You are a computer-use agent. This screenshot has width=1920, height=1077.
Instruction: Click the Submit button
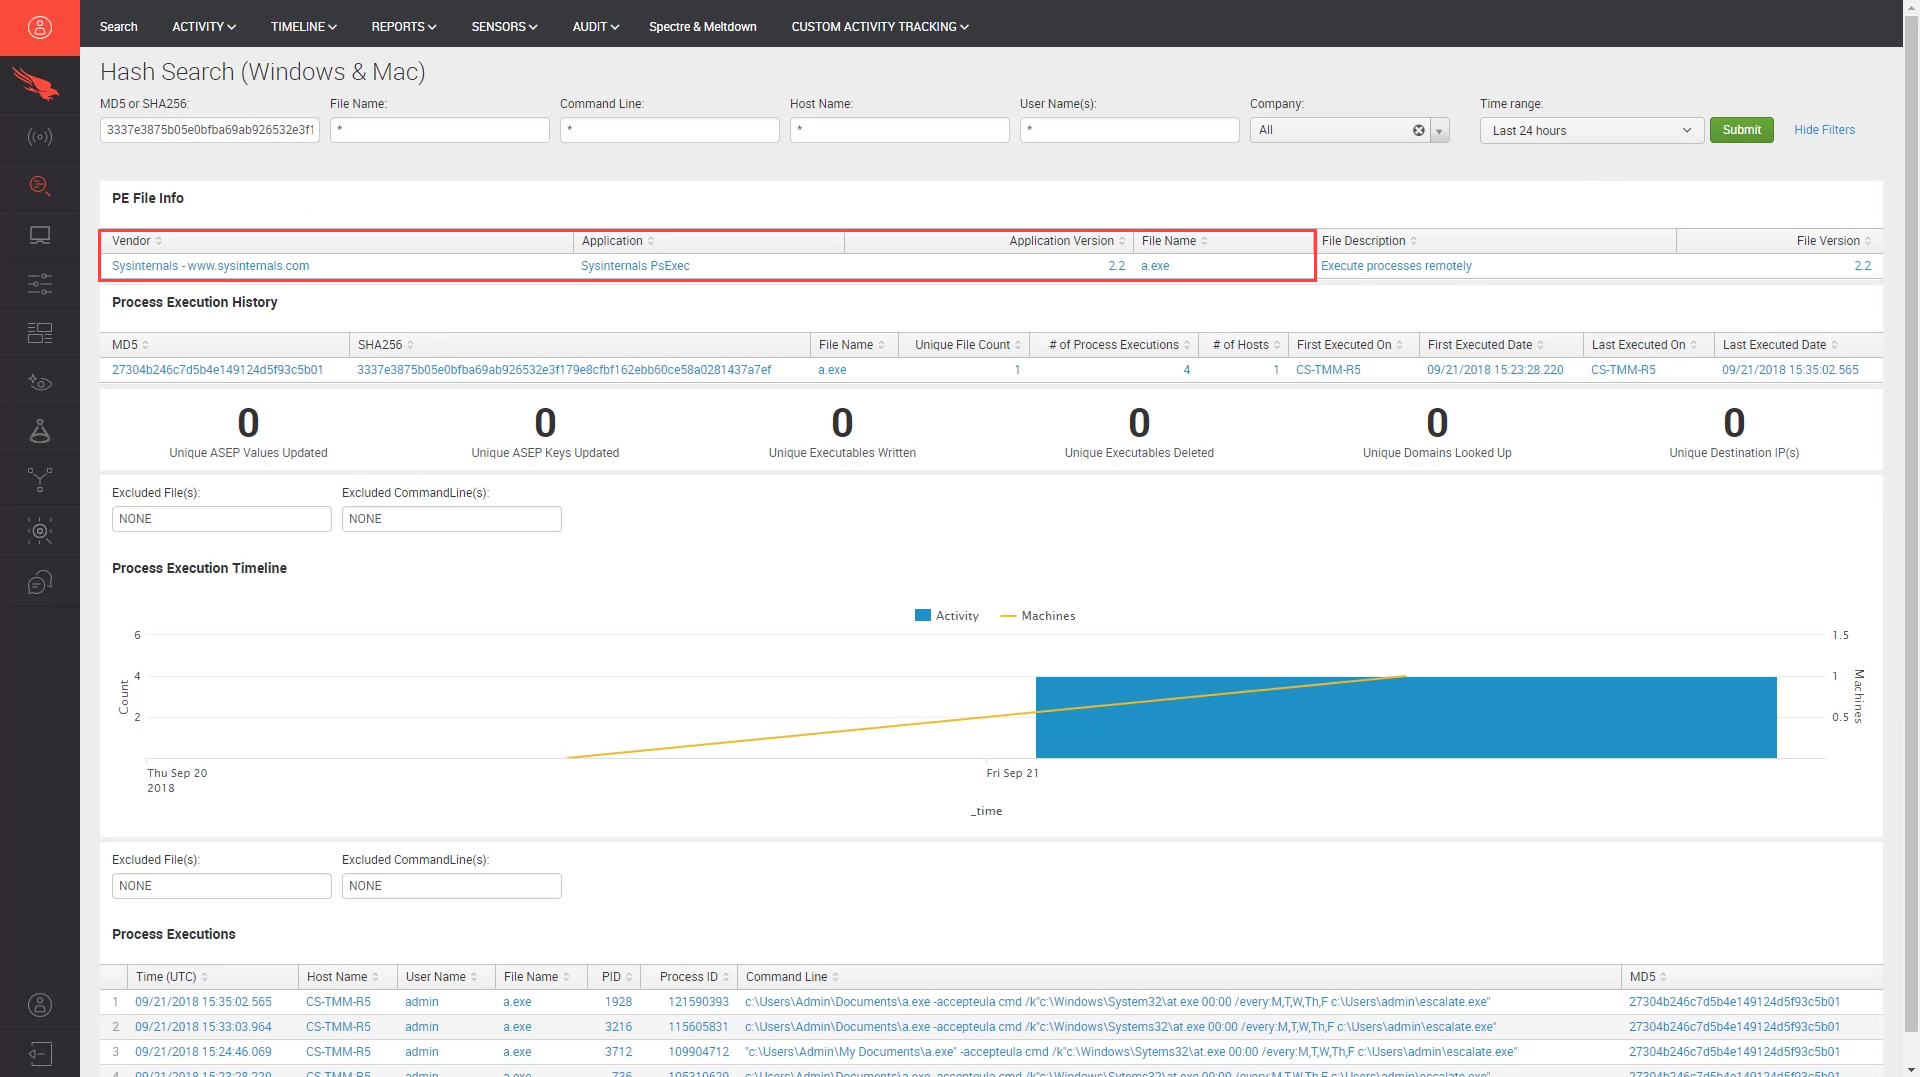[1741, 130]
